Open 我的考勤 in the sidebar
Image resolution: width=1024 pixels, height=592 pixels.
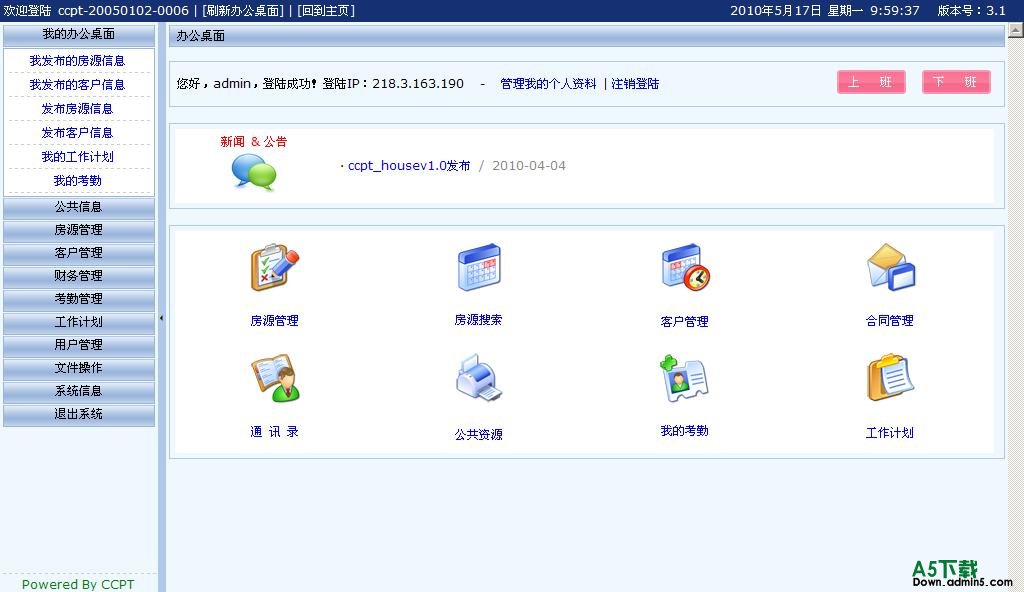coord(77,181)
